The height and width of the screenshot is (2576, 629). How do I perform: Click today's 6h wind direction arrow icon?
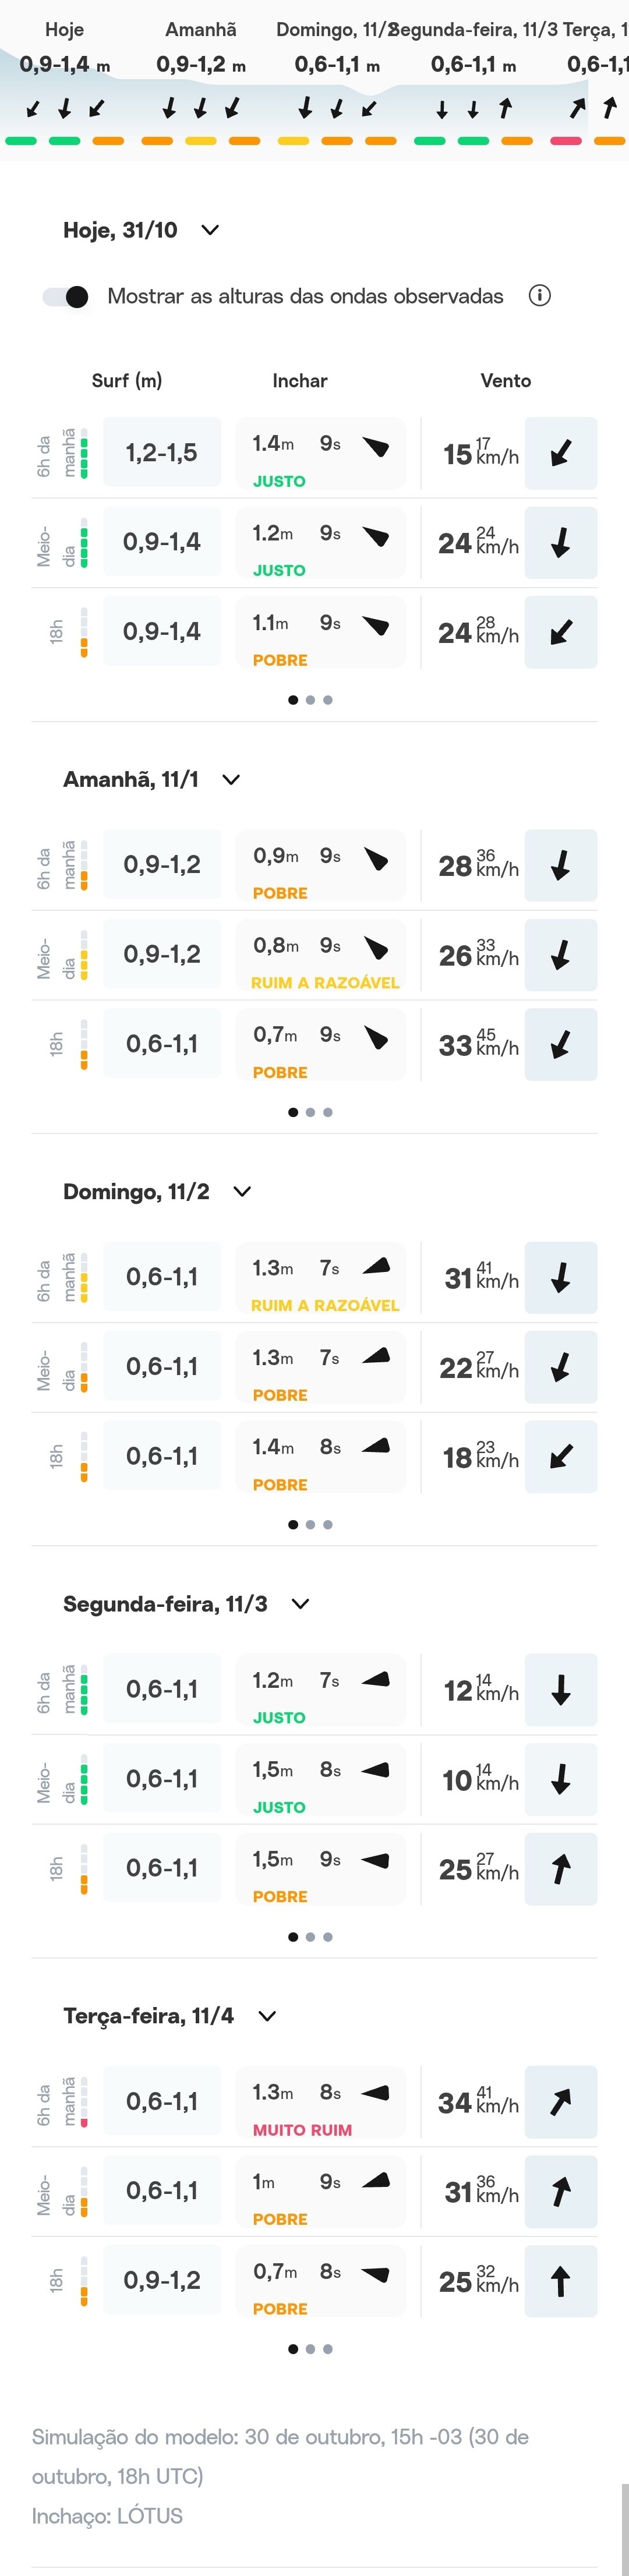point(561,453)
